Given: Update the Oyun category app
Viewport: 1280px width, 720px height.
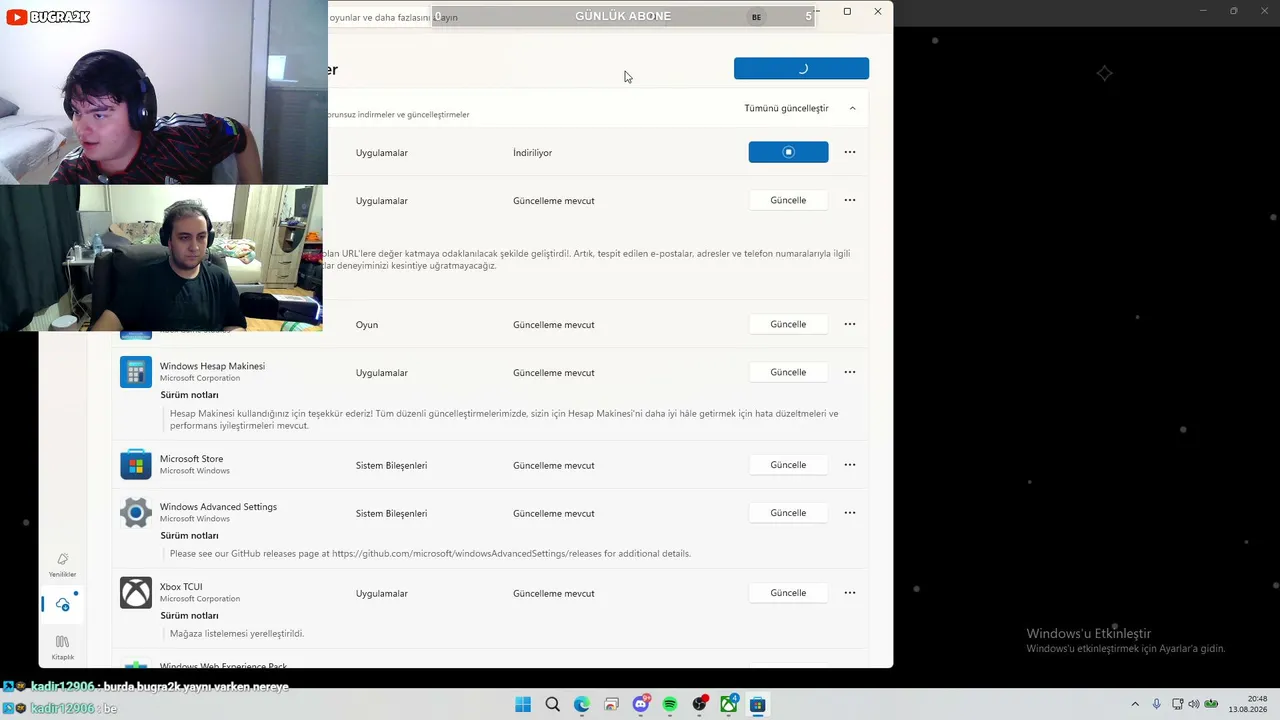Looking at the screenshot, I should 788,324.
